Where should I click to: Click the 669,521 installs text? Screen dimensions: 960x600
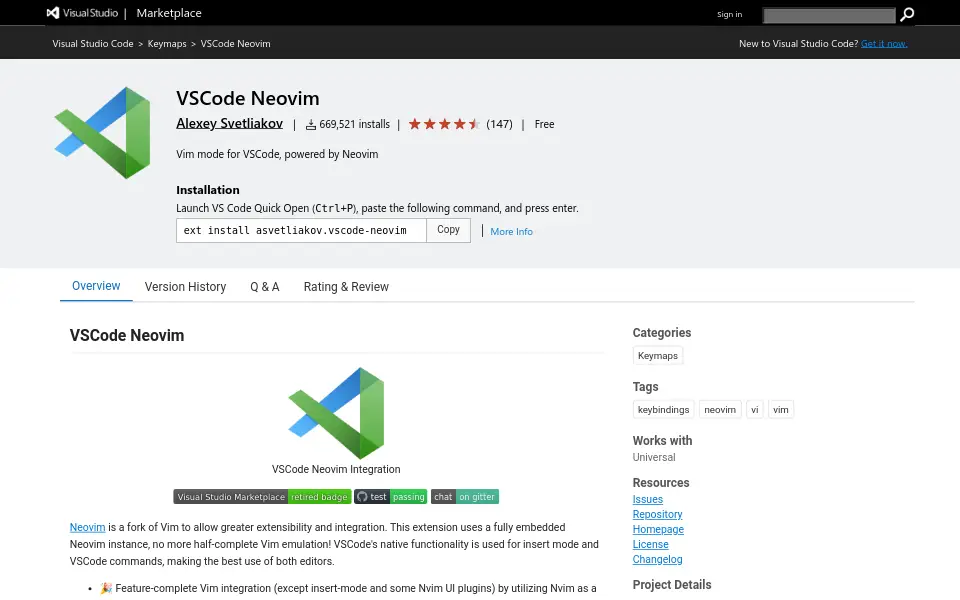click(x=354, y=124)
